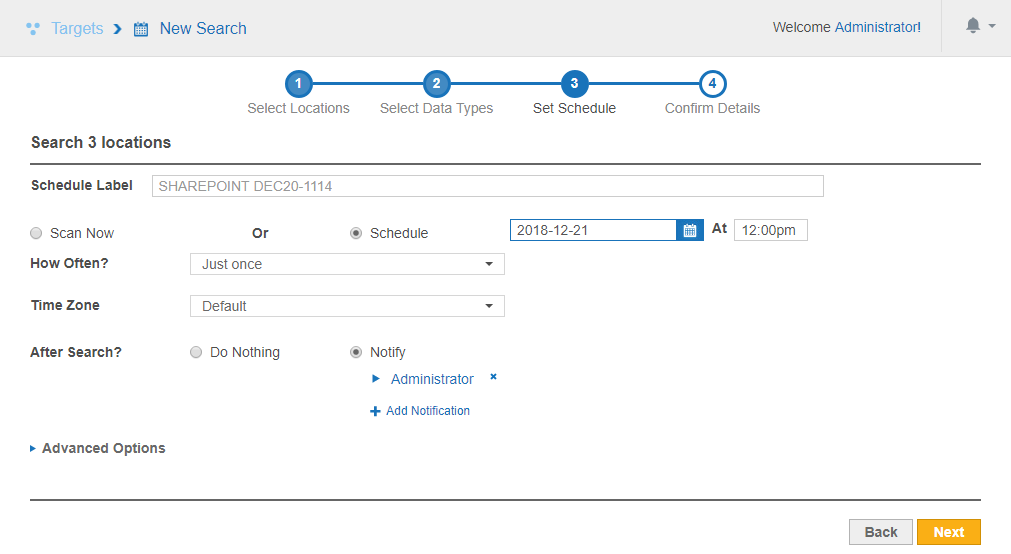Click the Next button
Image resolution: width=1011 pixels, height=554 pixels.
948,532
